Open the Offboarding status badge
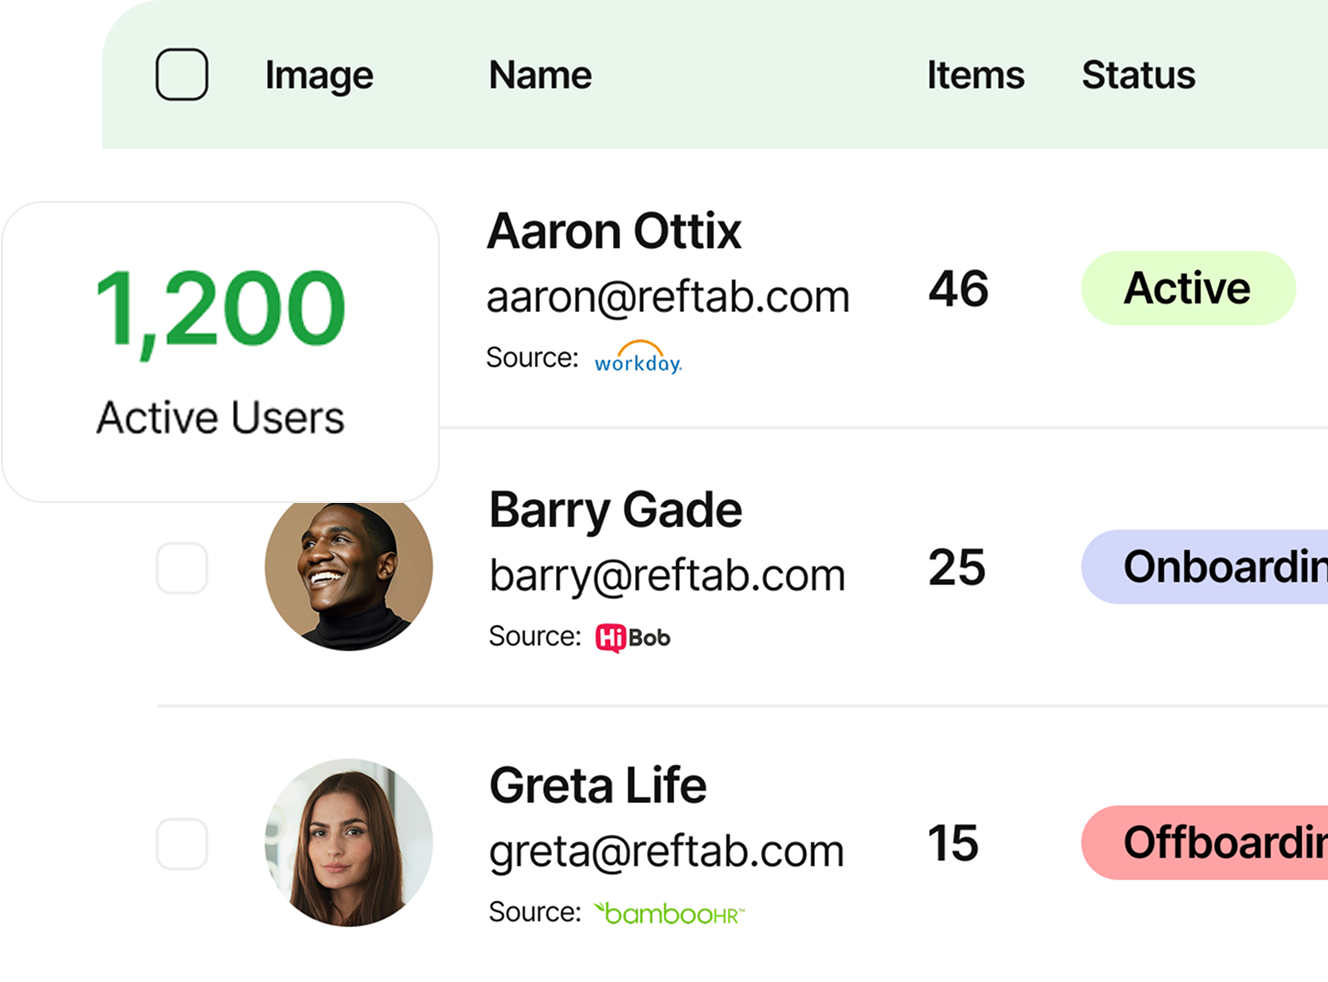Image resolution: width=1328 pixels, height=982 pixels. point(1205,843)
